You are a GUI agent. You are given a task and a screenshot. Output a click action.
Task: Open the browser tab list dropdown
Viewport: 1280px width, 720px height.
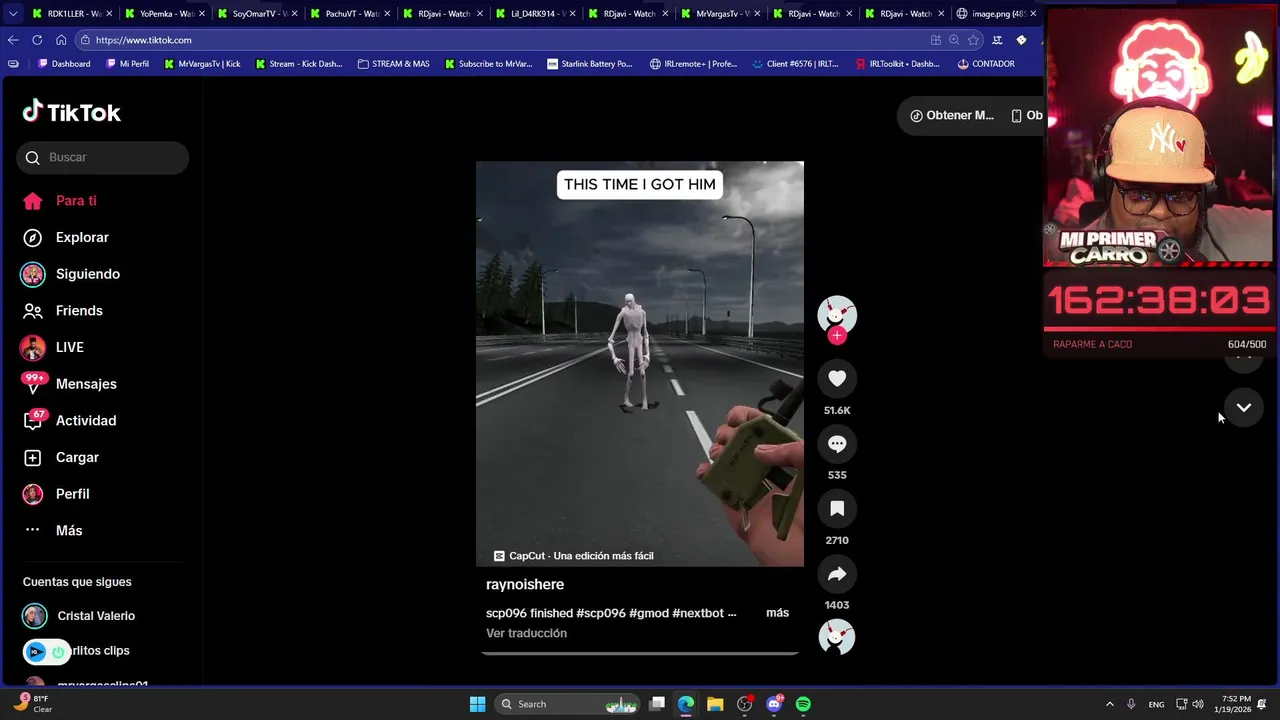(x=12, y=14)
